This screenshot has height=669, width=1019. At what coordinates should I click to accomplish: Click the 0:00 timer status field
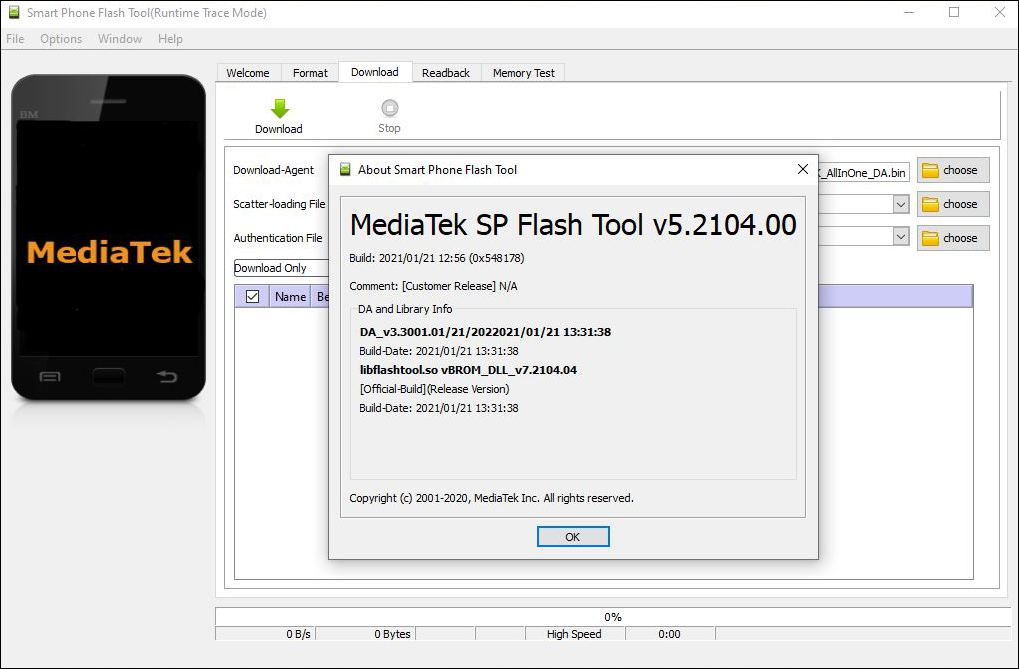tap(670, 634)
